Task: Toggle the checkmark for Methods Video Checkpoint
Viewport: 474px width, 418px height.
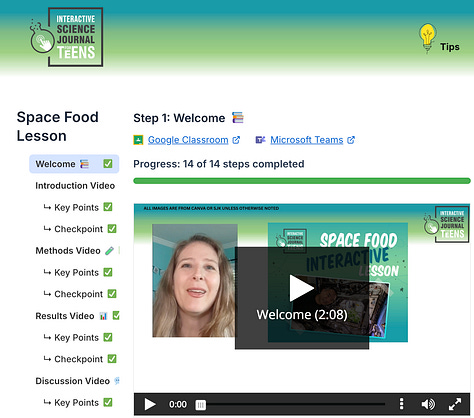Action: pyautogui.click(x=112, y=294)
